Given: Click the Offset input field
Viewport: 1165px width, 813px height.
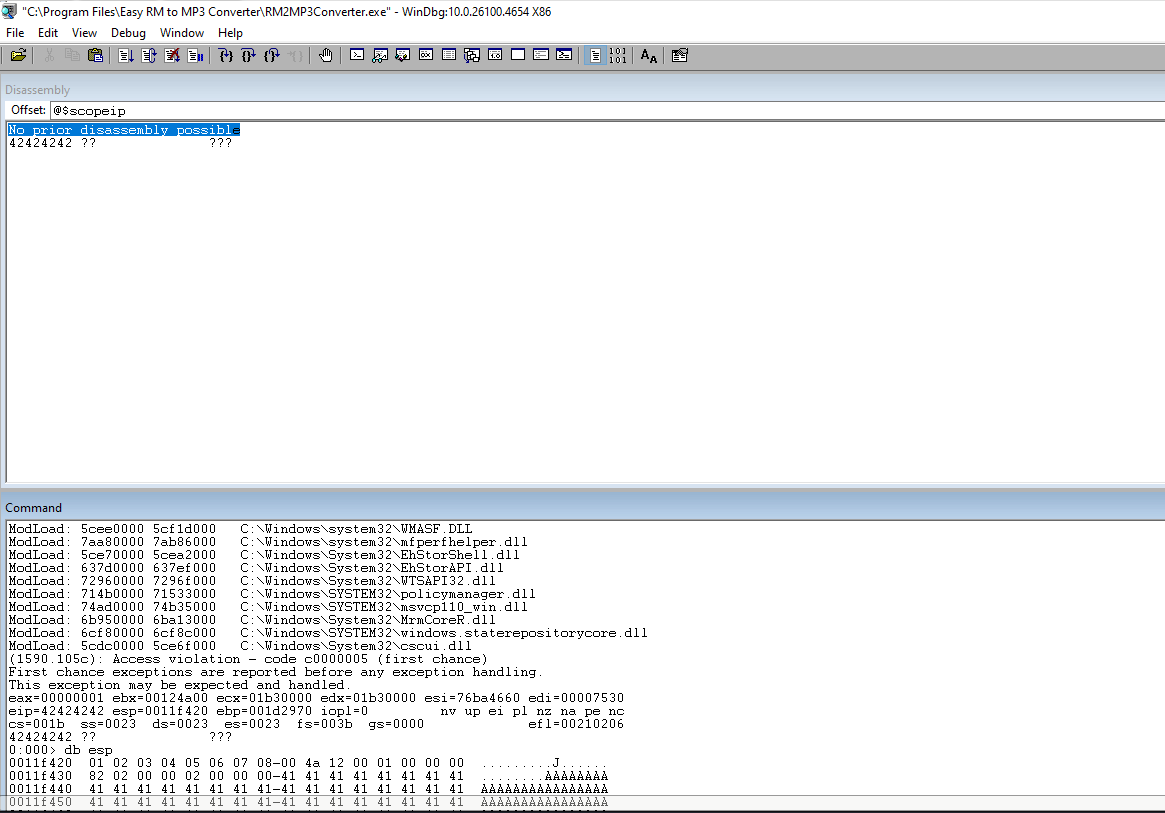Looking at the screenshot, I should tap(600, 110).
